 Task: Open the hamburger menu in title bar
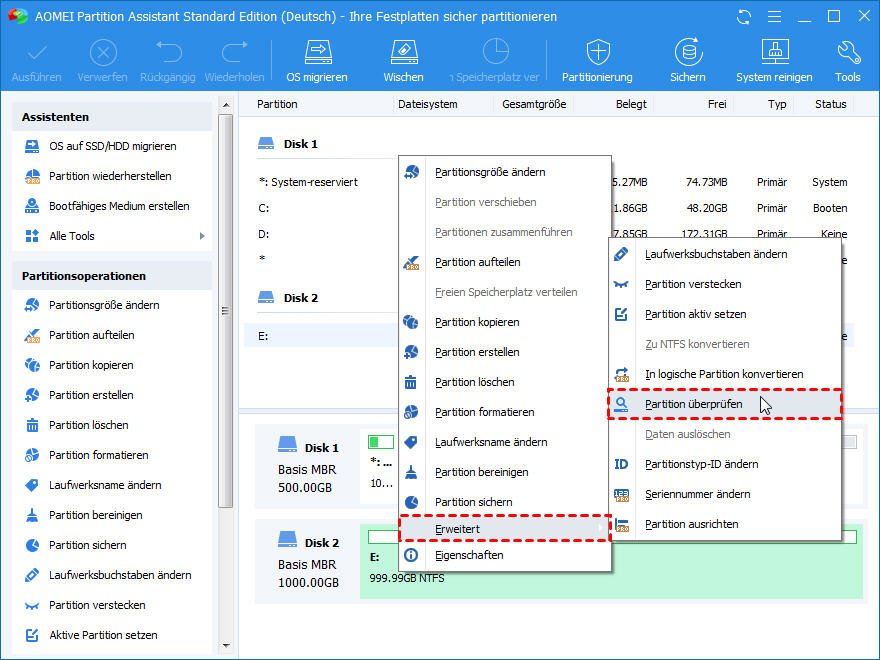coord(774,17)
